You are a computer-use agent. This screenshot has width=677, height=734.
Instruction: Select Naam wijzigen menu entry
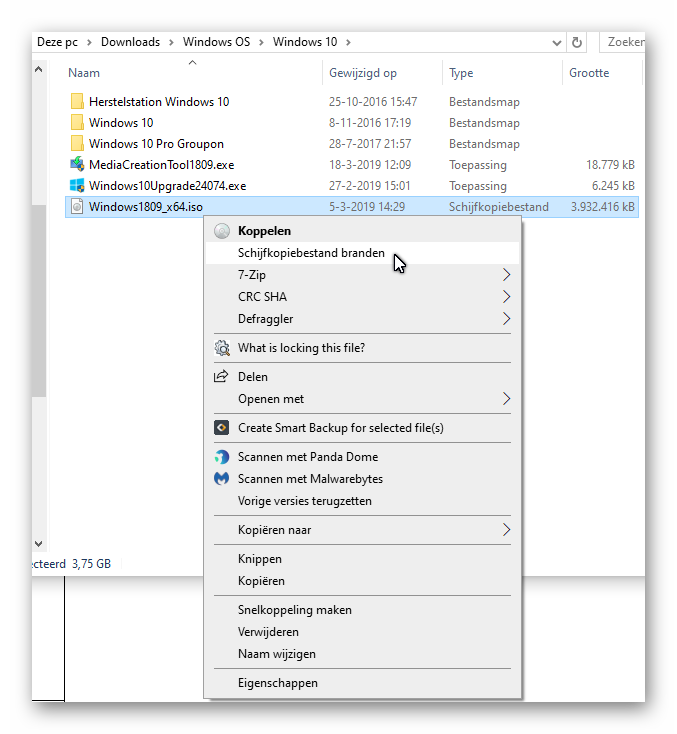click(x=277, y=654)
